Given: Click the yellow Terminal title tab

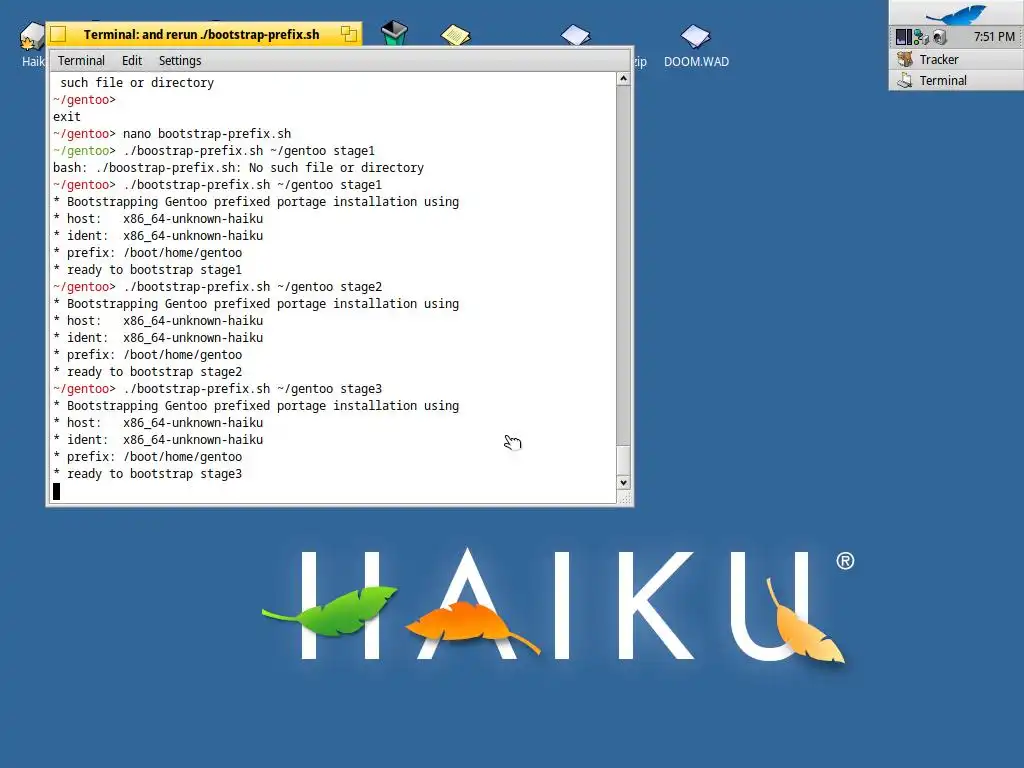Looking at the screenshot, I should [202, 34].
